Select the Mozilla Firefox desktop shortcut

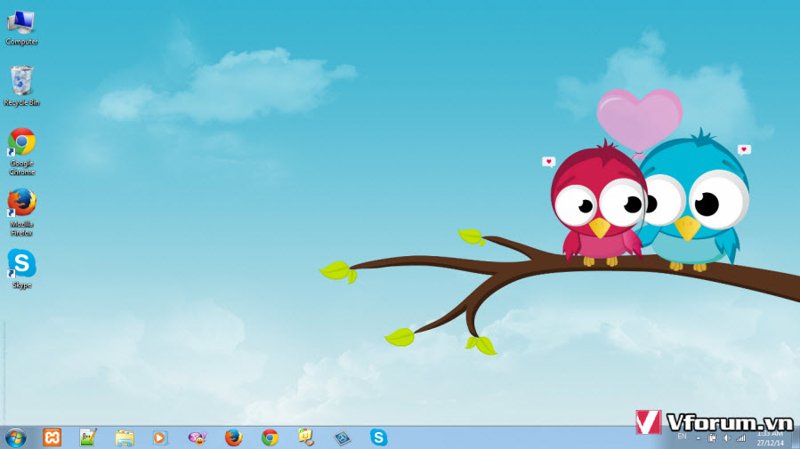coord(22,212)
